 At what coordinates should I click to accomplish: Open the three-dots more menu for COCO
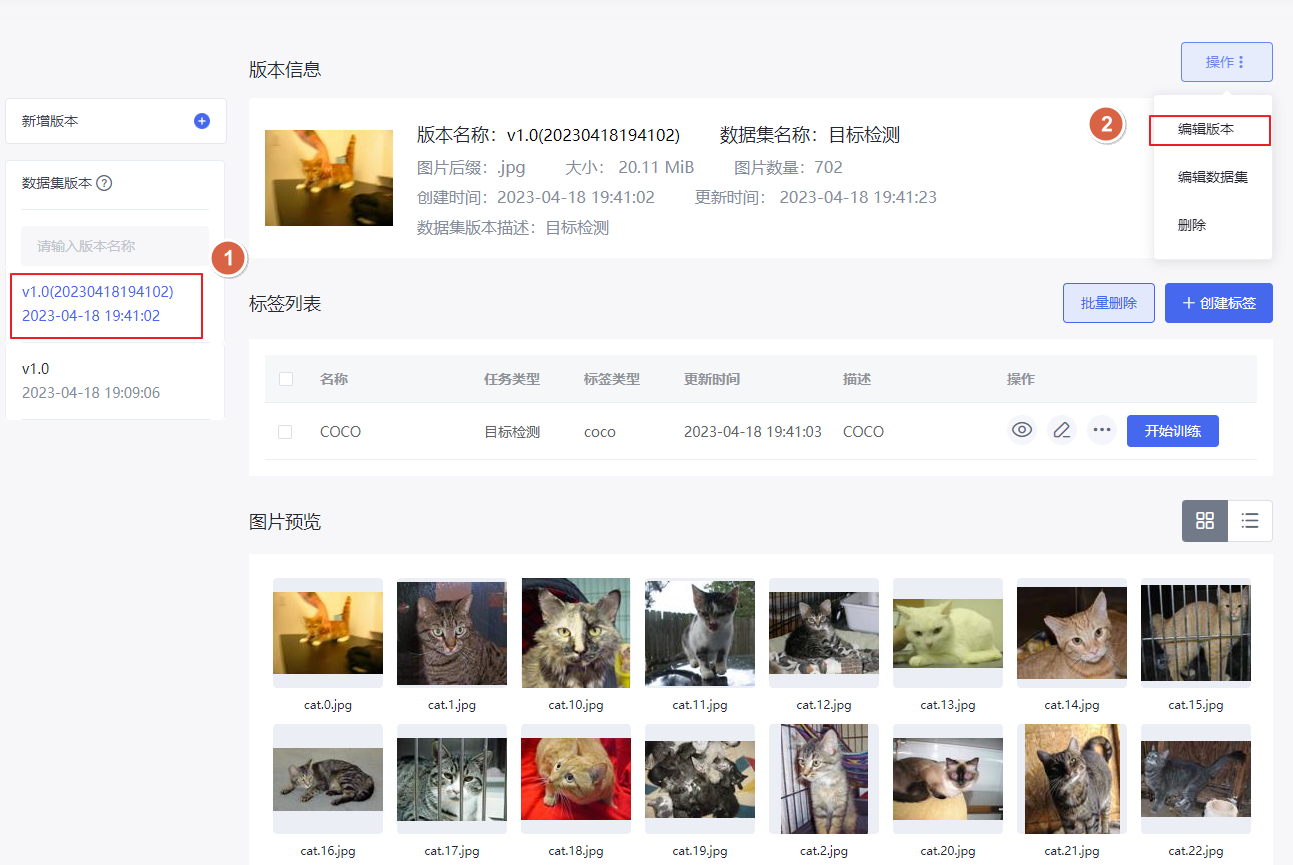coord(1101,431)
